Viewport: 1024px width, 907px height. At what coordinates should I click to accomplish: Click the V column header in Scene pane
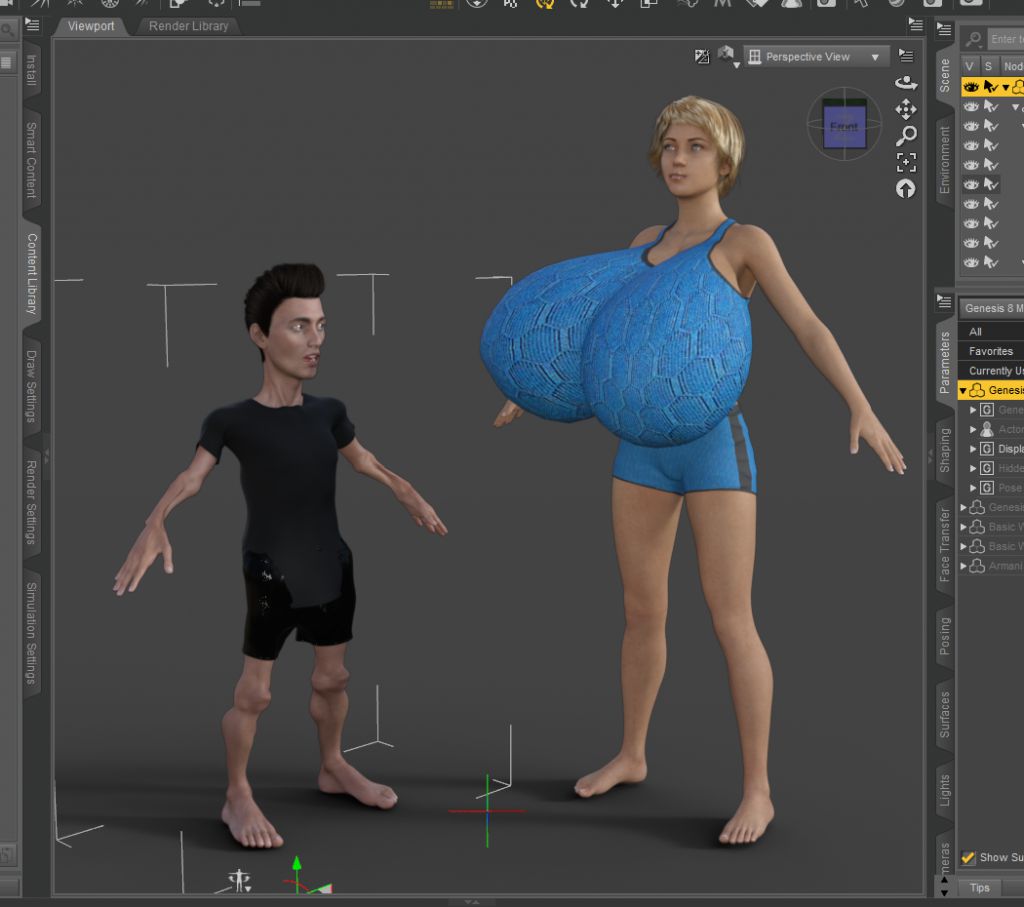coord(970,66)
